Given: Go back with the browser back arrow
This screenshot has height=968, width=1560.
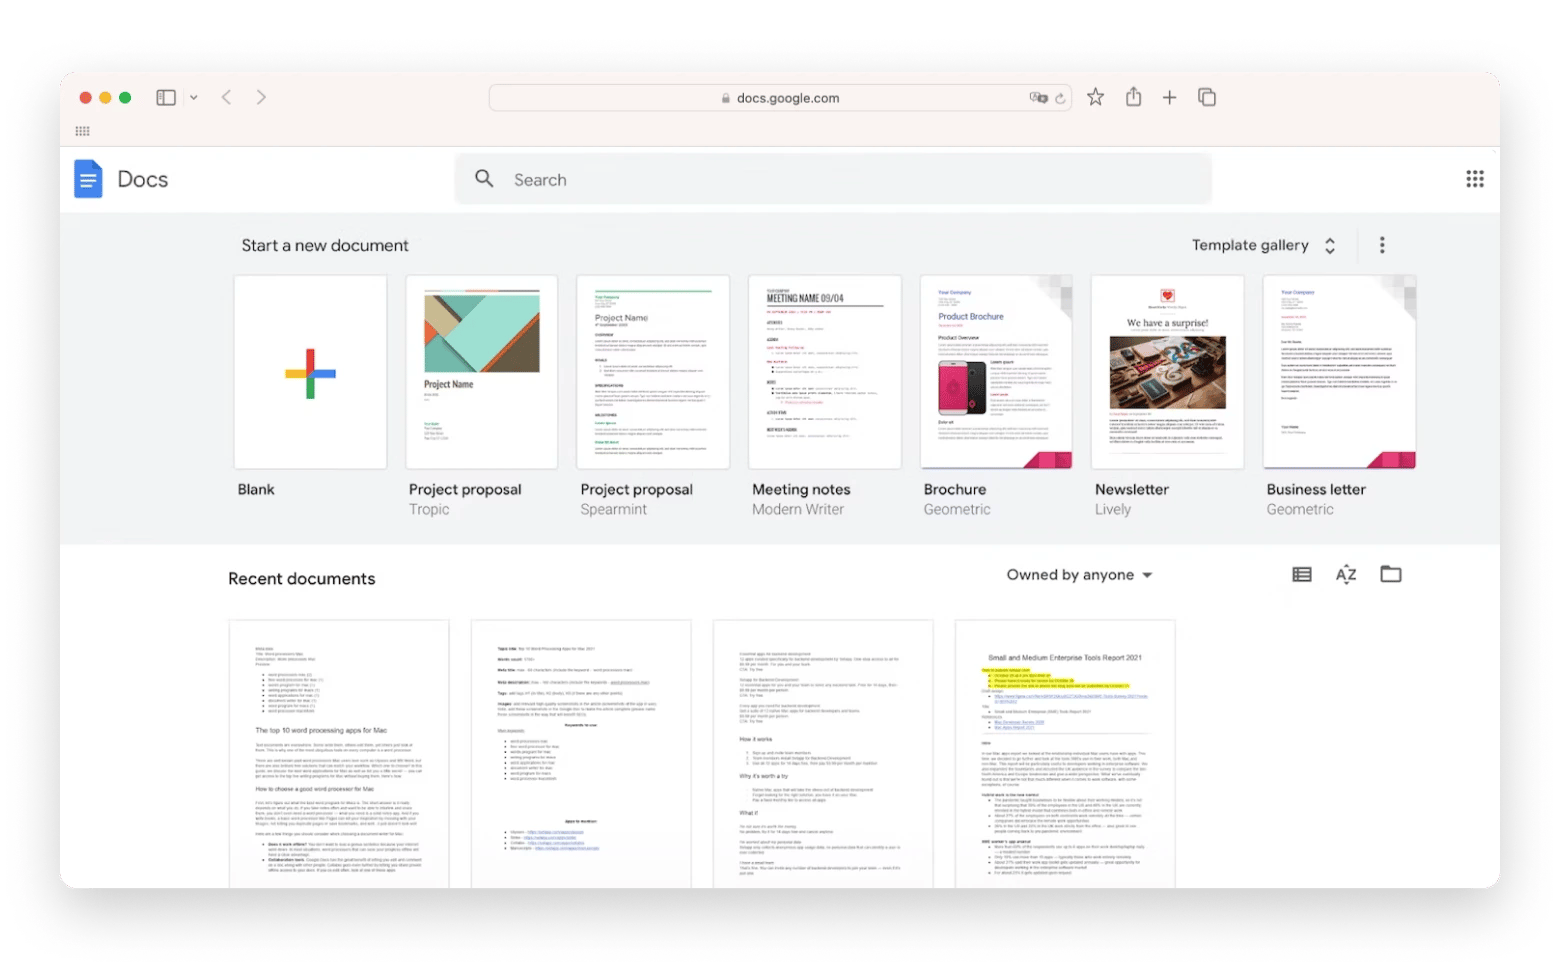Looking at the screenshot, I should pyautogui.click(x=227, y=97).
